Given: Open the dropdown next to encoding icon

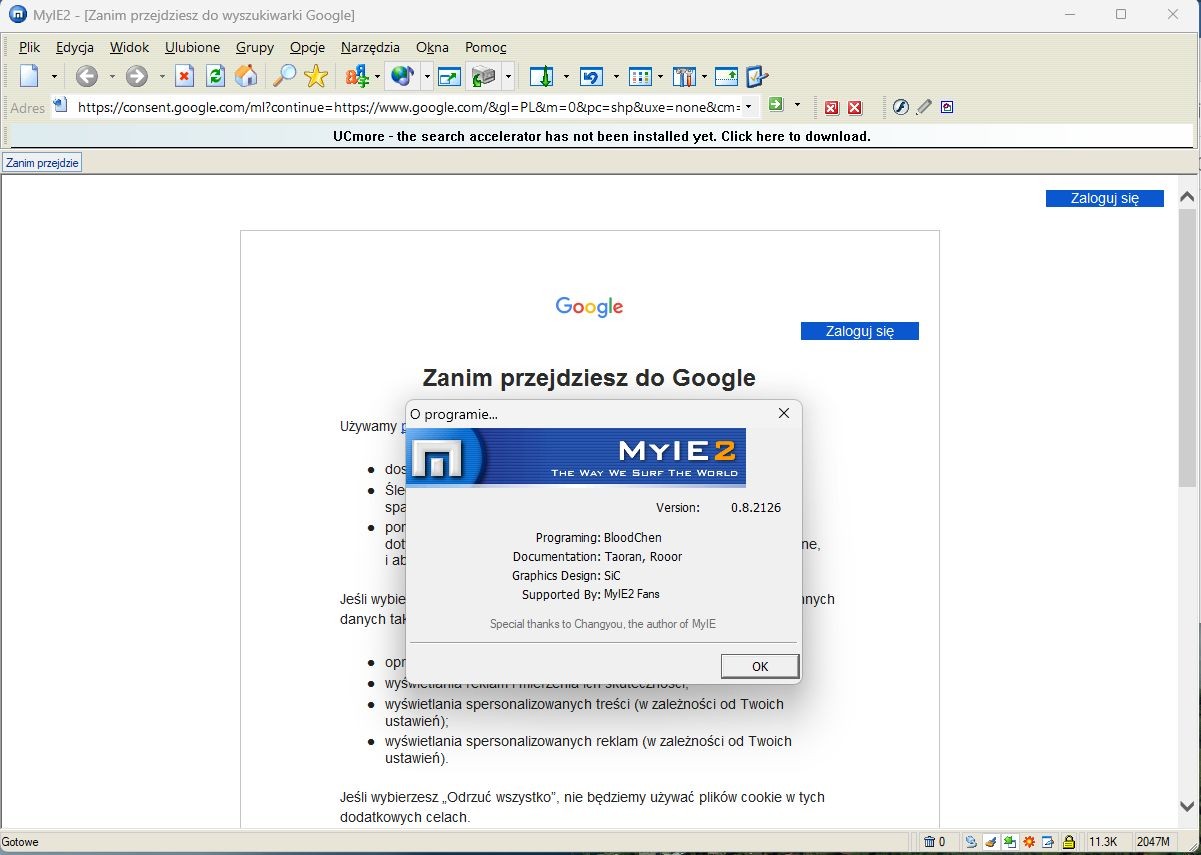Looking at the screenshot, I should point(376,77).
